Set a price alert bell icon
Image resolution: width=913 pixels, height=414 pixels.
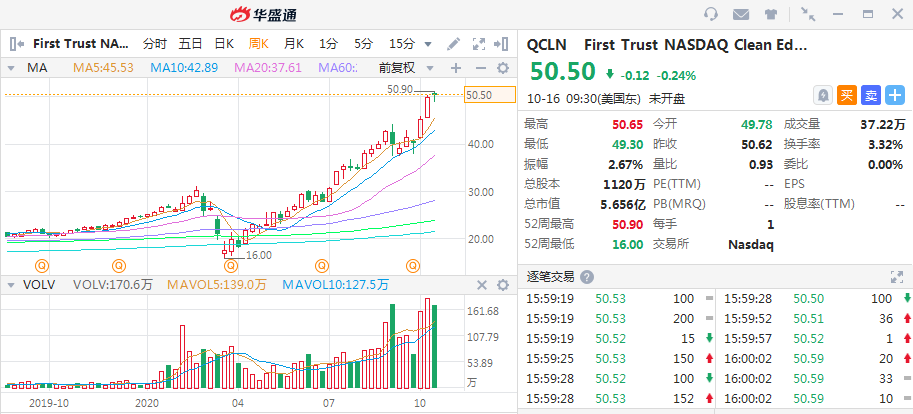pyautogui.click(x=823, y=95)
